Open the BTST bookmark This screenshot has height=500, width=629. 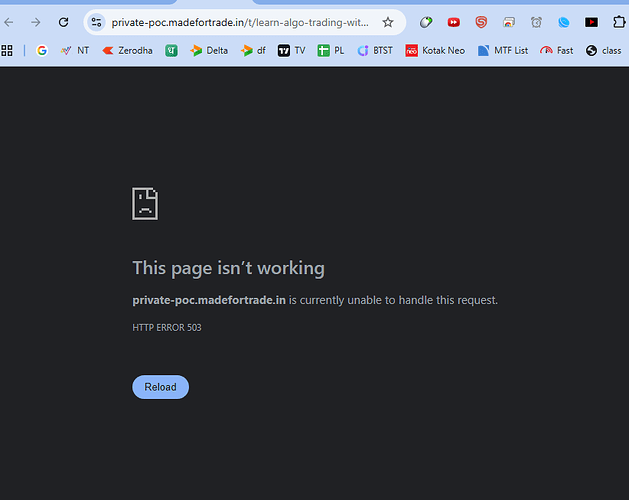(375, 50)
